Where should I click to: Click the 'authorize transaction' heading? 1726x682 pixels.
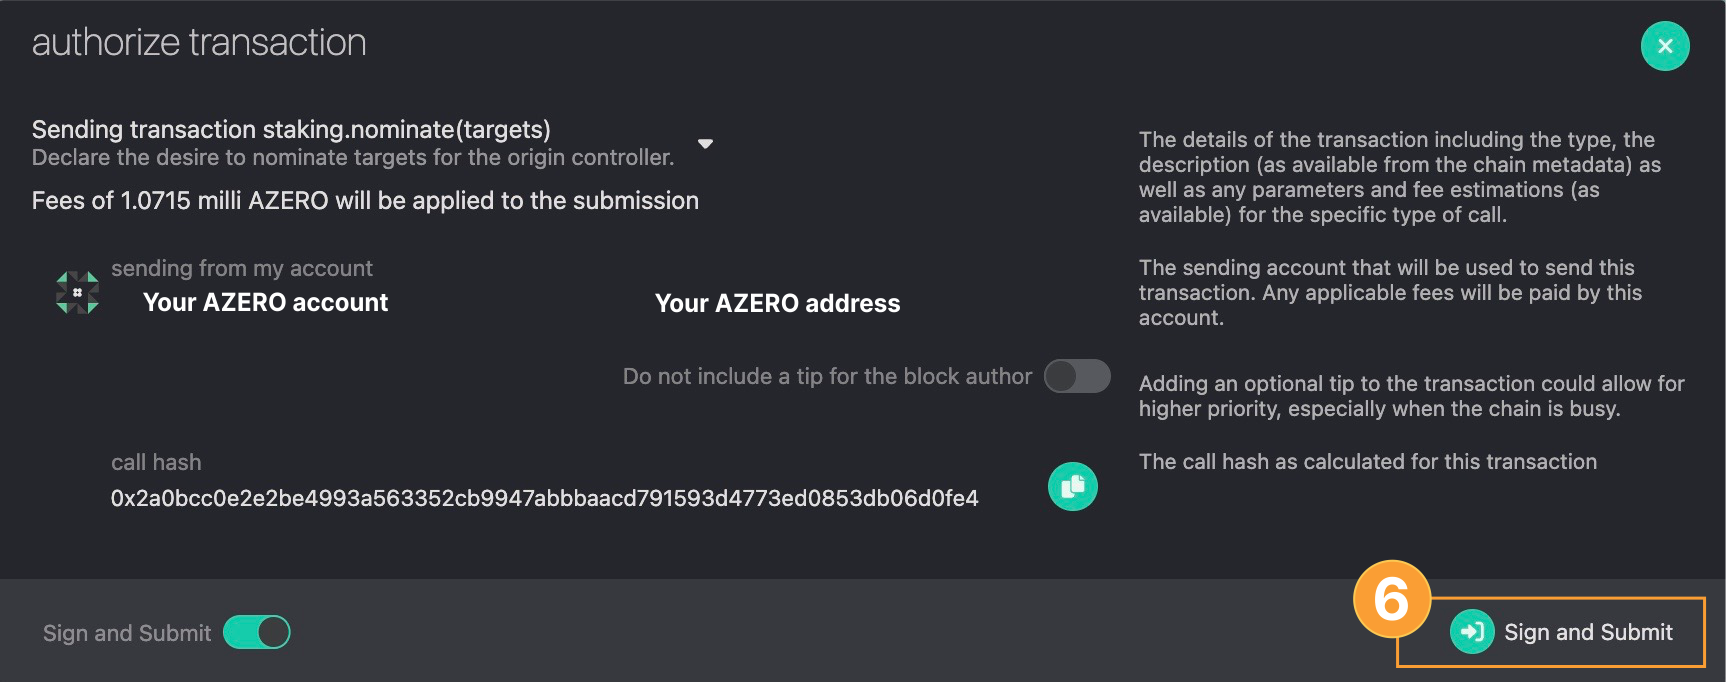coord(199,42)
